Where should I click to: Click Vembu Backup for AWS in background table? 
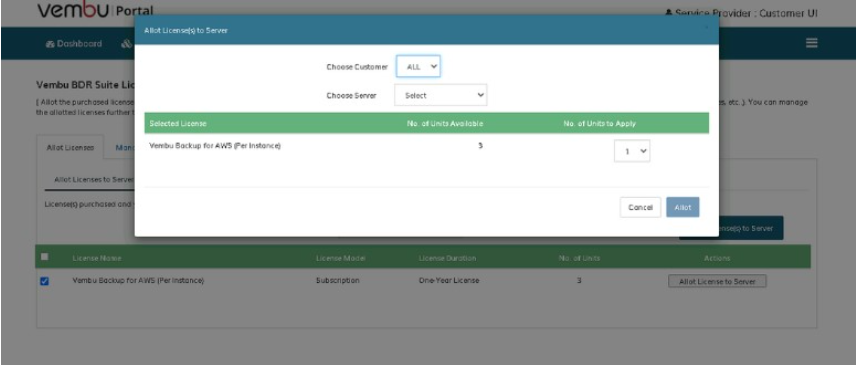pyautogui.click(x=138, y=280)
